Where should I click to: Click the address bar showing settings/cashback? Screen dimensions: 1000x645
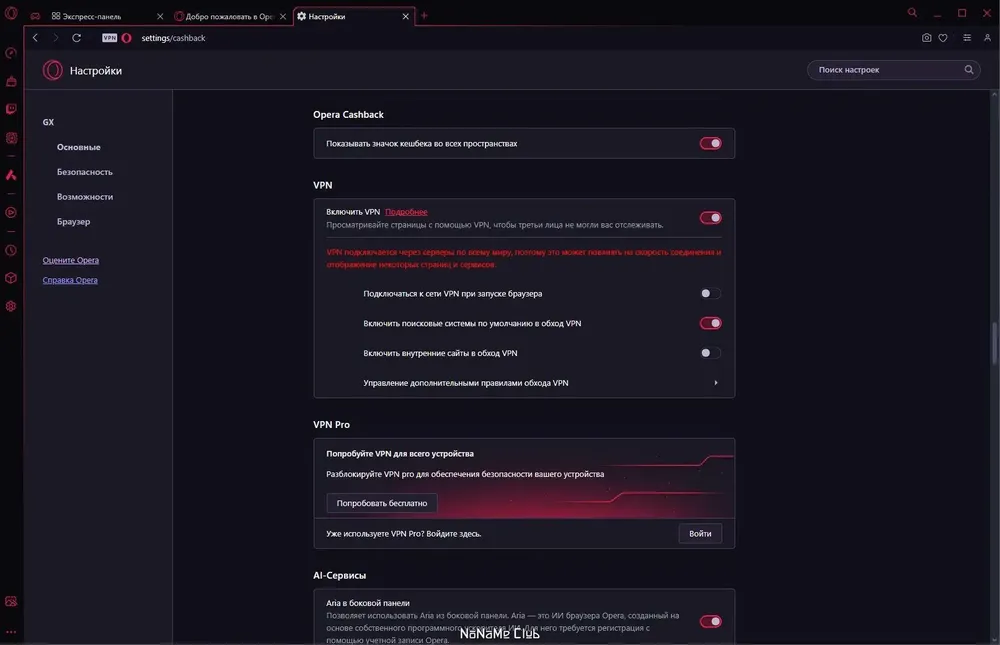(173, 38)
